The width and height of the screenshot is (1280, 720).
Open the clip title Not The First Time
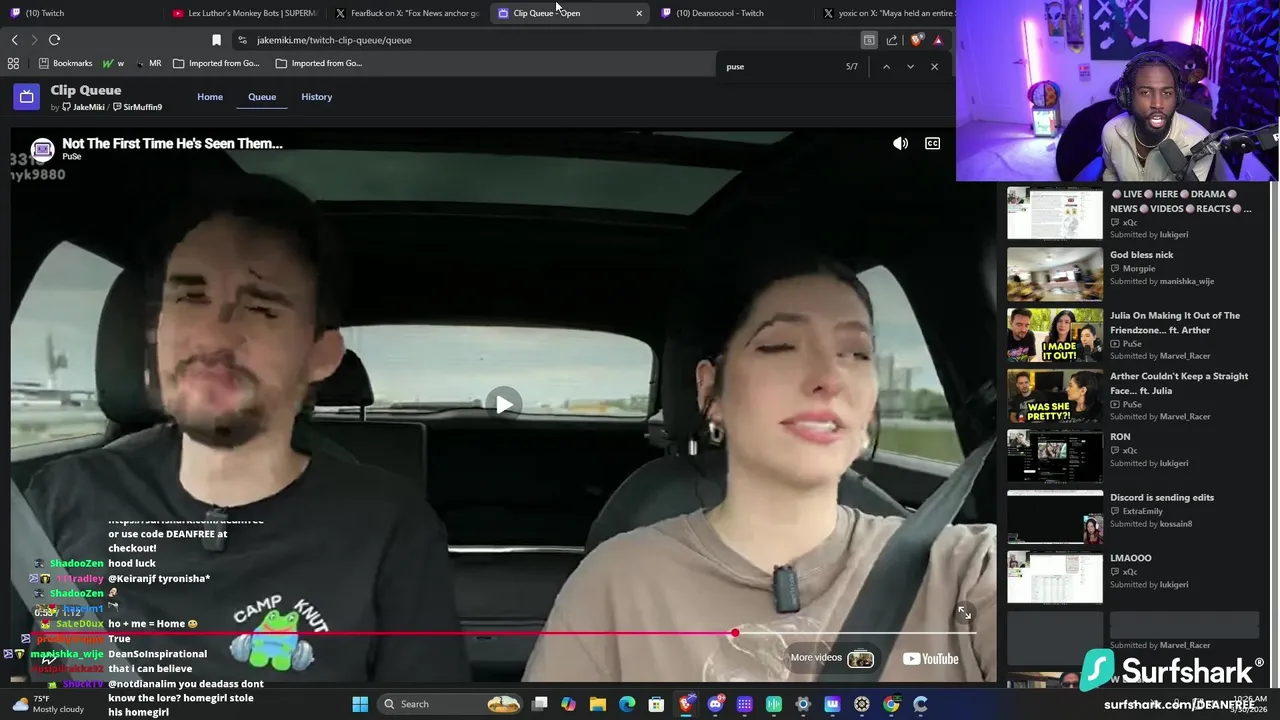tap(172, 143)
